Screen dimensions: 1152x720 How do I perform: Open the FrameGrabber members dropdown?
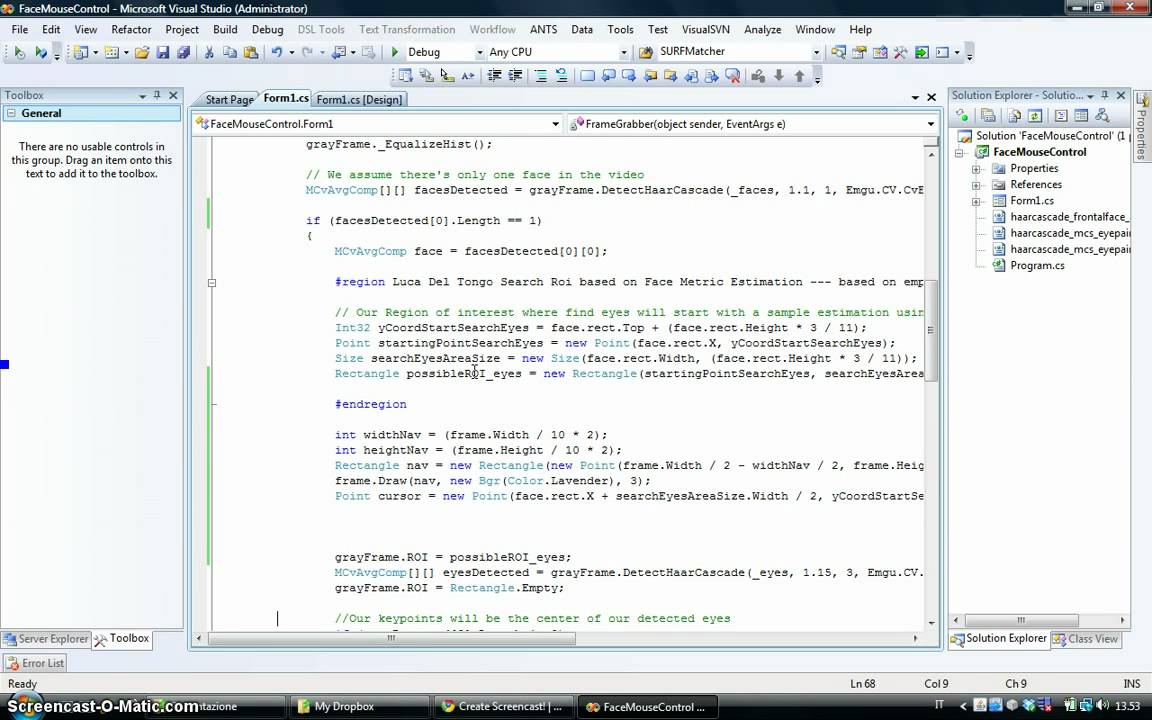click(931, 124)
